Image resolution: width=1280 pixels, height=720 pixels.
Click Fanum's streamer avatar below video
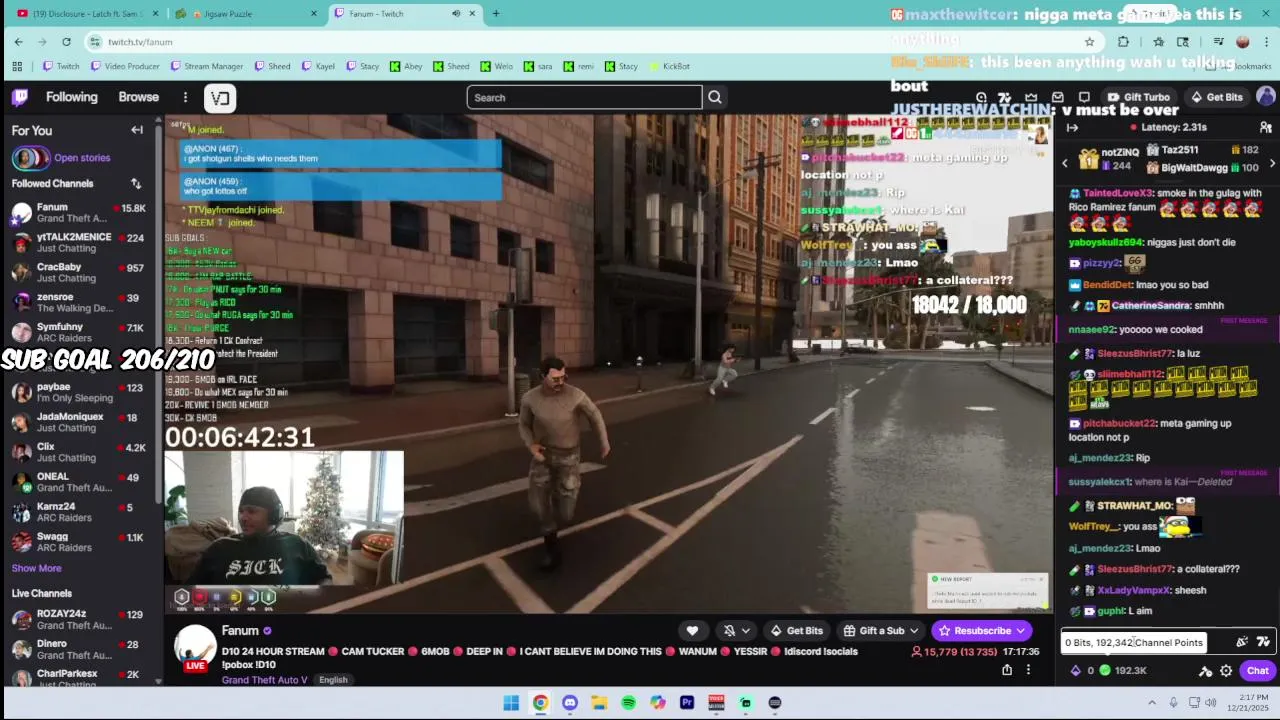point(195,648)
